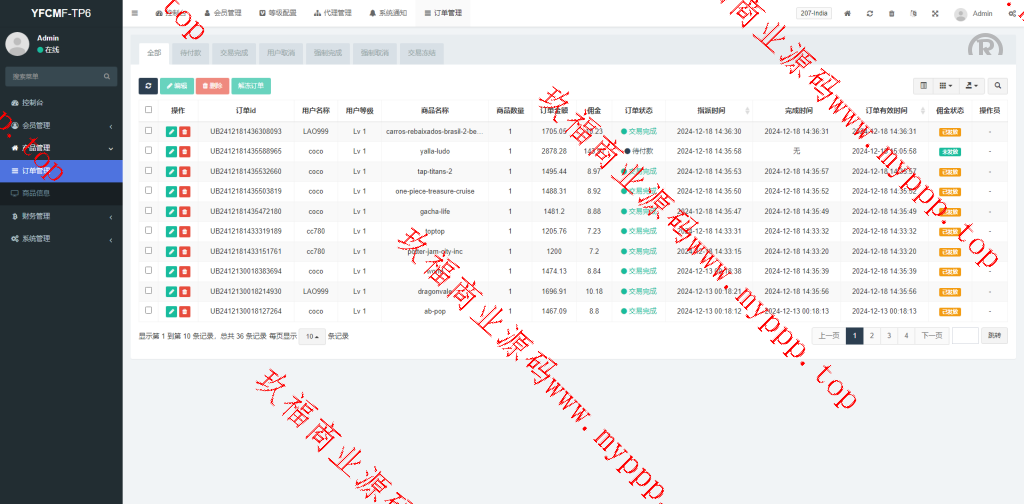1024x504 pixels.
Task: Click the 已发放 commission status badge in first row
Action: 949,131
